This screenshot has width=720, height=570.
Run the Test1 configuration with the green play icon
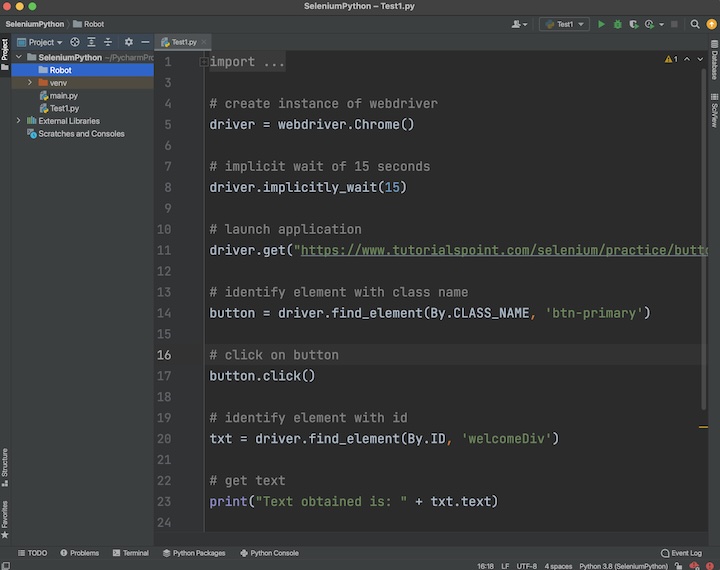coord(601,24)
